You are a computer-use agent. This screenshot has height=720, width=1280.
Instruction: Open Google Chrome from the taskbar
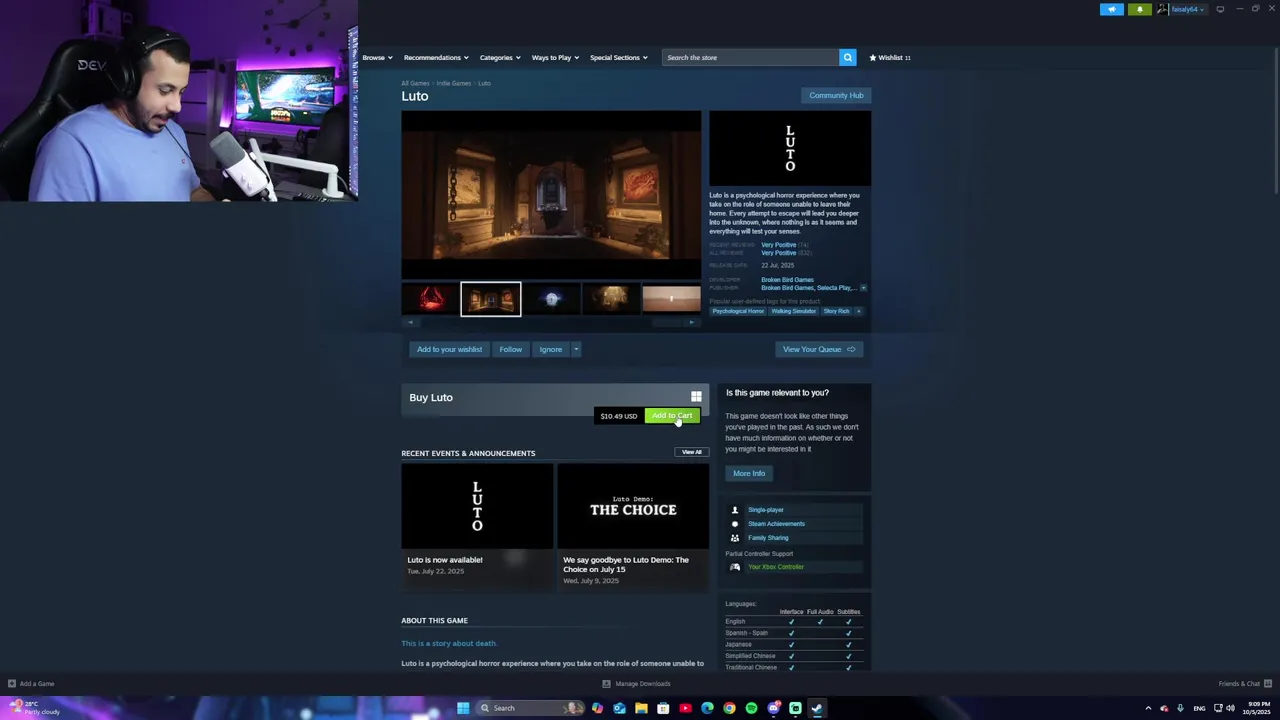pyautogui.click(x=729, y=708)
